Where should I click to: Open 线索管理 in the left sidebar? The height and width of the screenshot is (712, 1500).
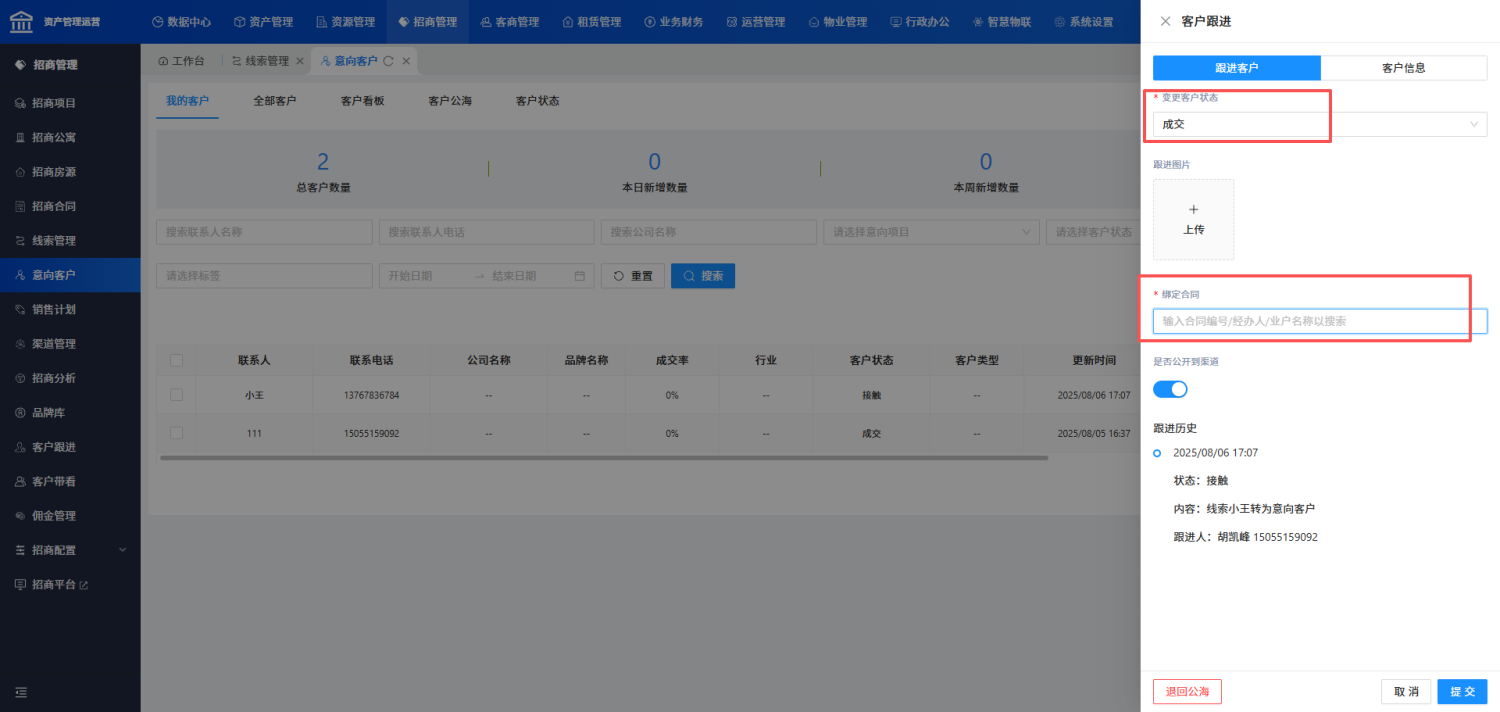click(70, 241)
